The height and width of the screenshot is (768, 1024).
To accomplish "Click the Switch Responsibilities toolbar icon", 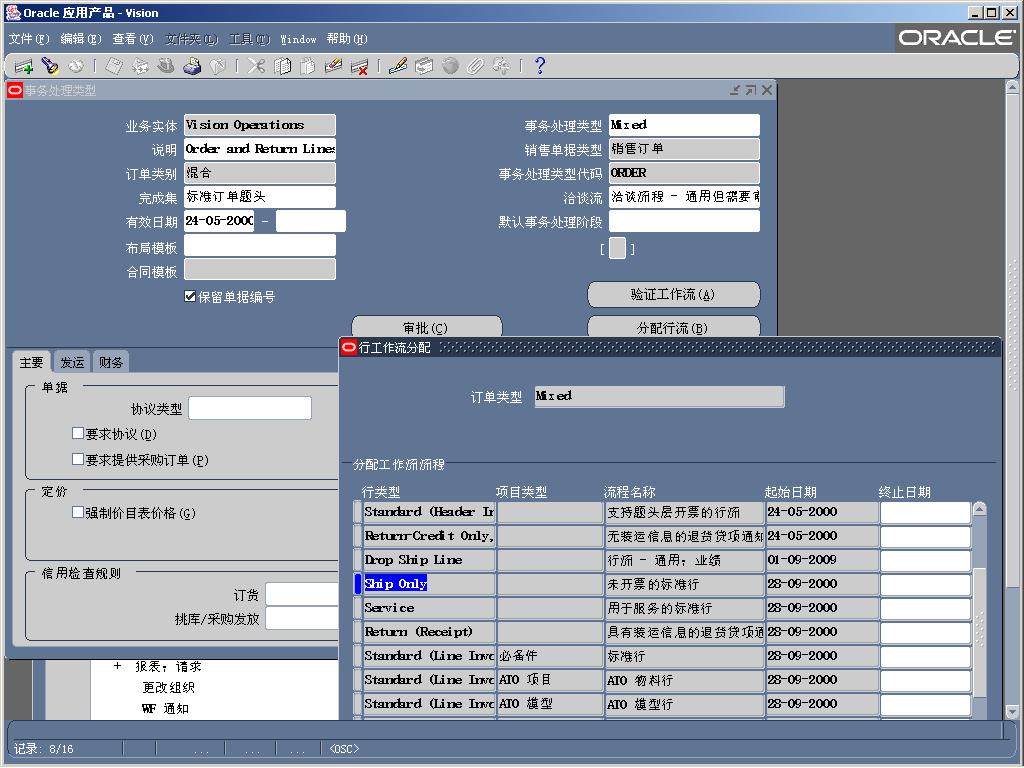I will 166,66.
